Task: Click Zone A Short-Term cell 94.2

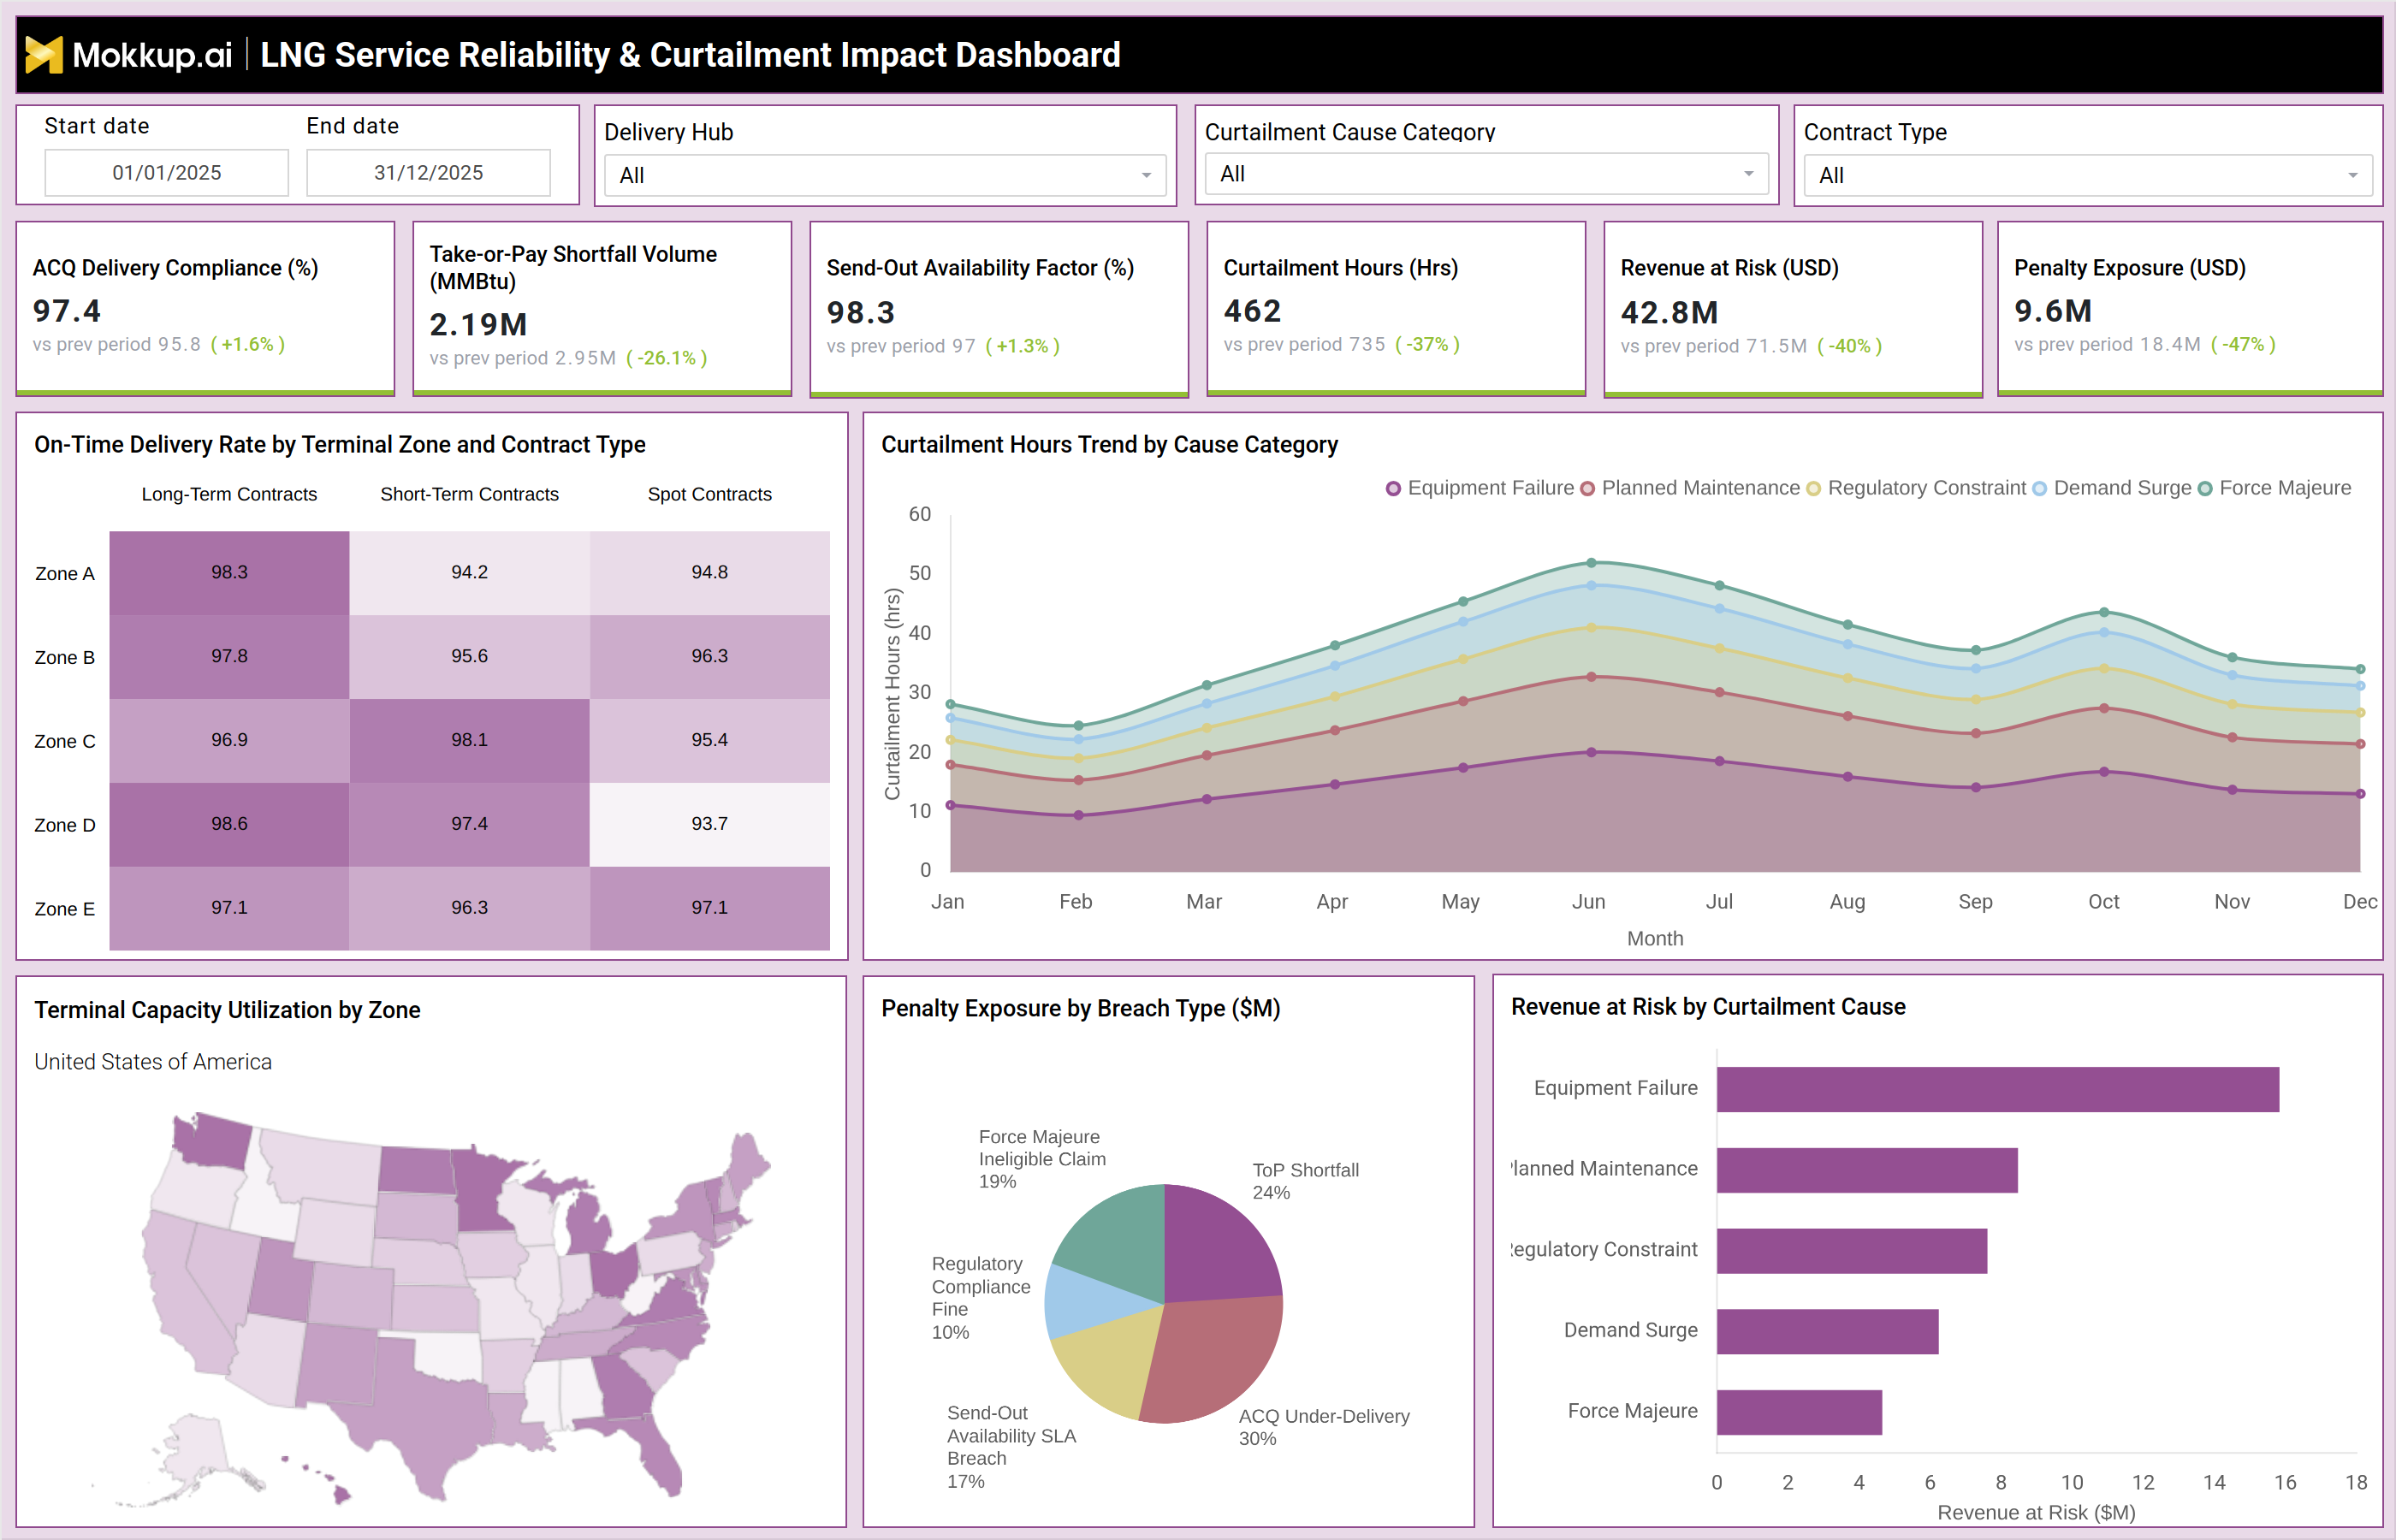Action: tap(469, 572)
